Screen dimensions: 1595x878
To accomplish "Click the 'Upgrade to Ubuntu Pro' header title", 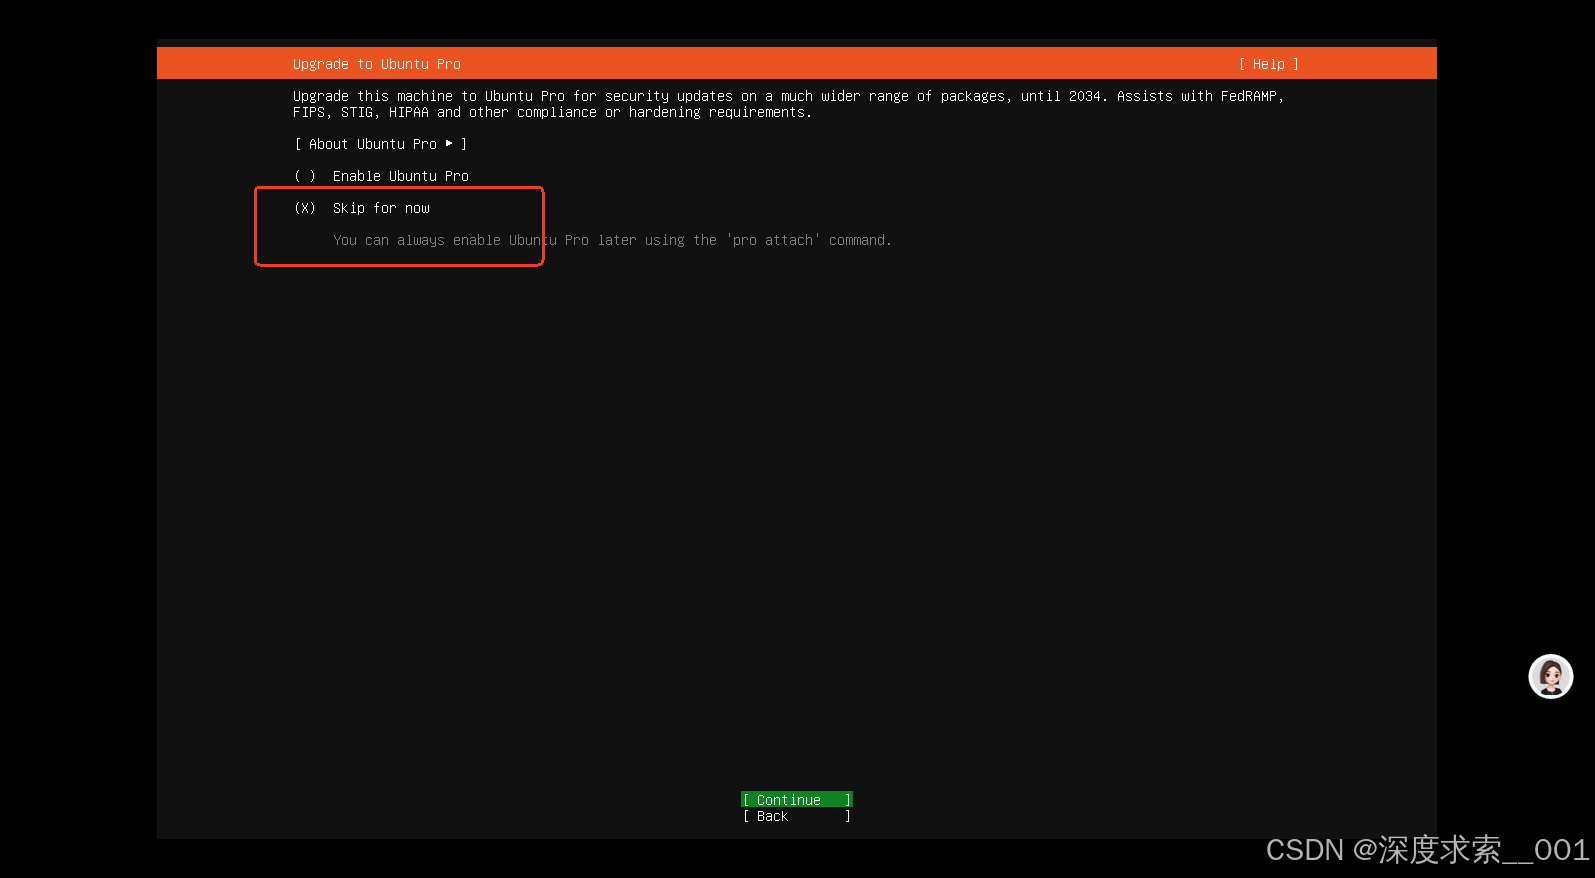I will pyautogui.click(x=377, y=64).
